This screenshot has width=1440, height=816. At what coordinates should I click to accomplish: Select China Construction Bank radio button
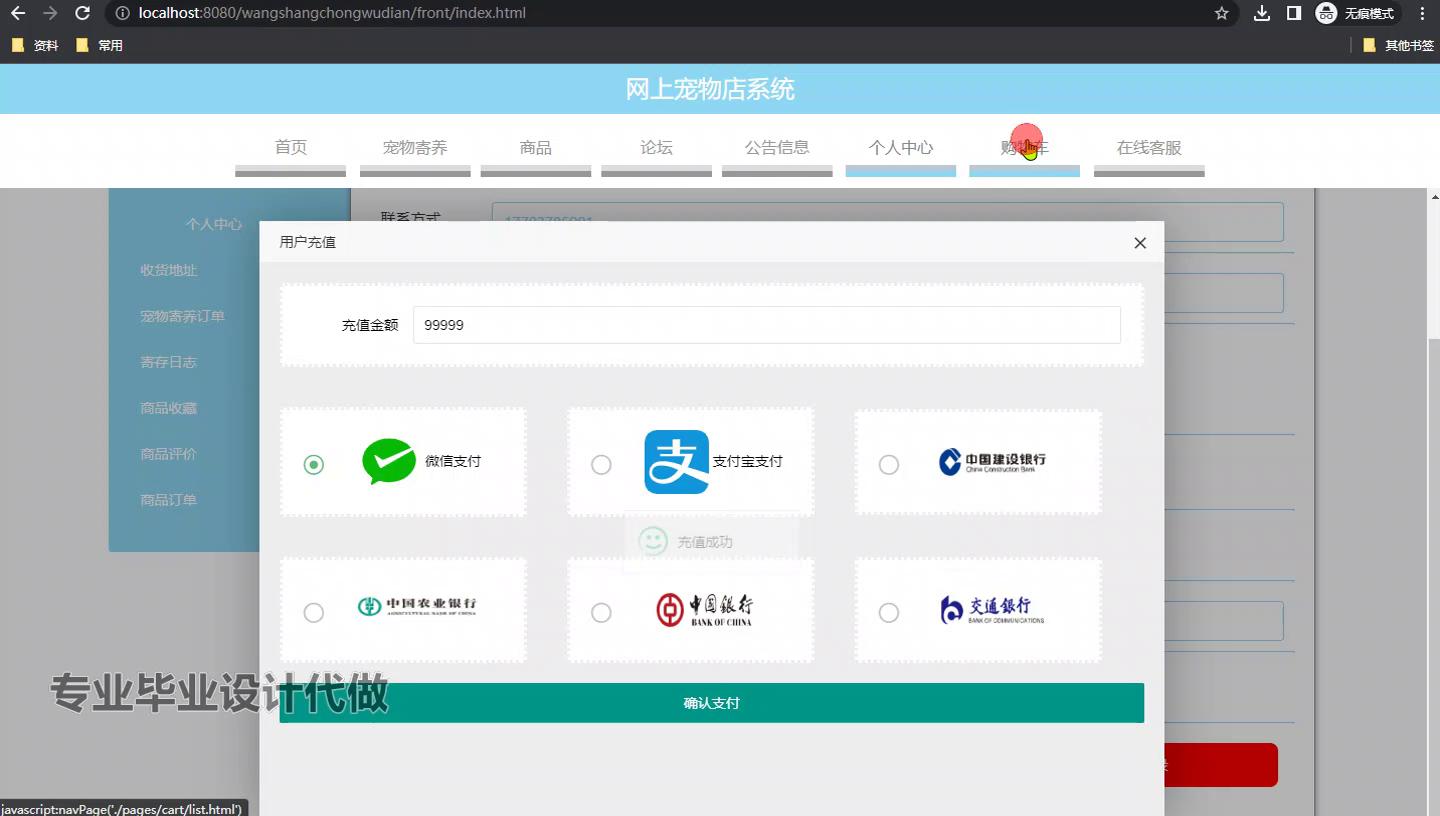click(888, 464)
